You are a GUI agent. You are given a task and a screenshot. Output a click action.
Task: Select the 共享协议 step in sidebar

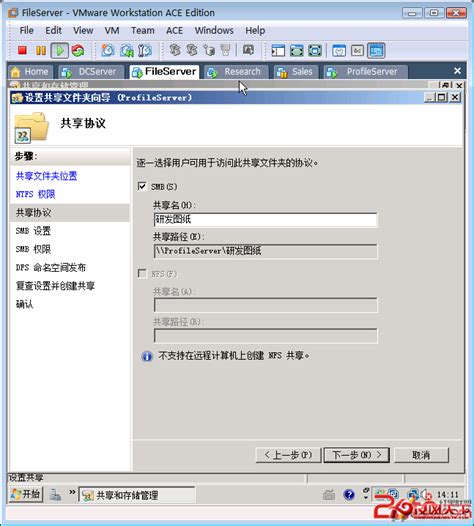[x=70, y=213]
